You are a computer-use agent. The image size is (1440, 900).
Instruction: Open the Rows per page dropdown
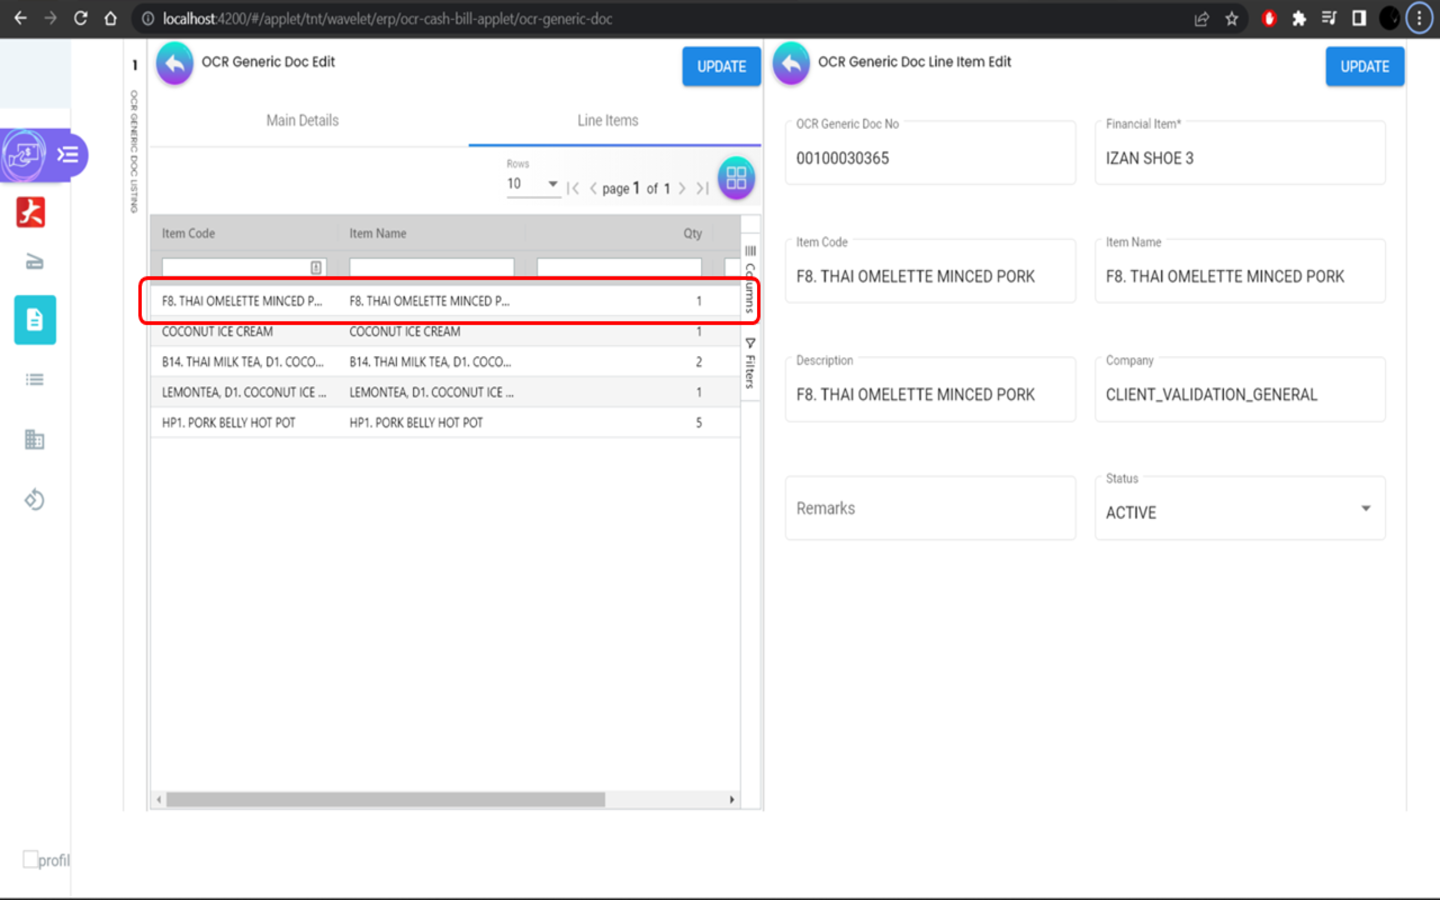pyautogui.click(x=532, y=184)
